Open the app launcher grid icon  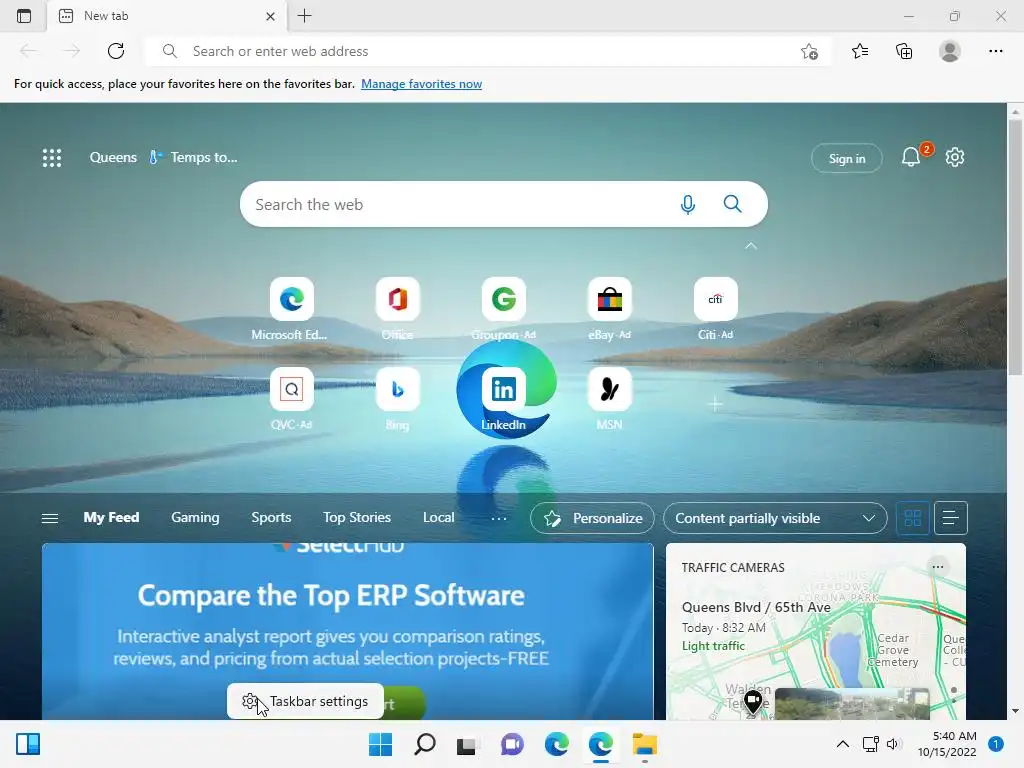point(52,157)
